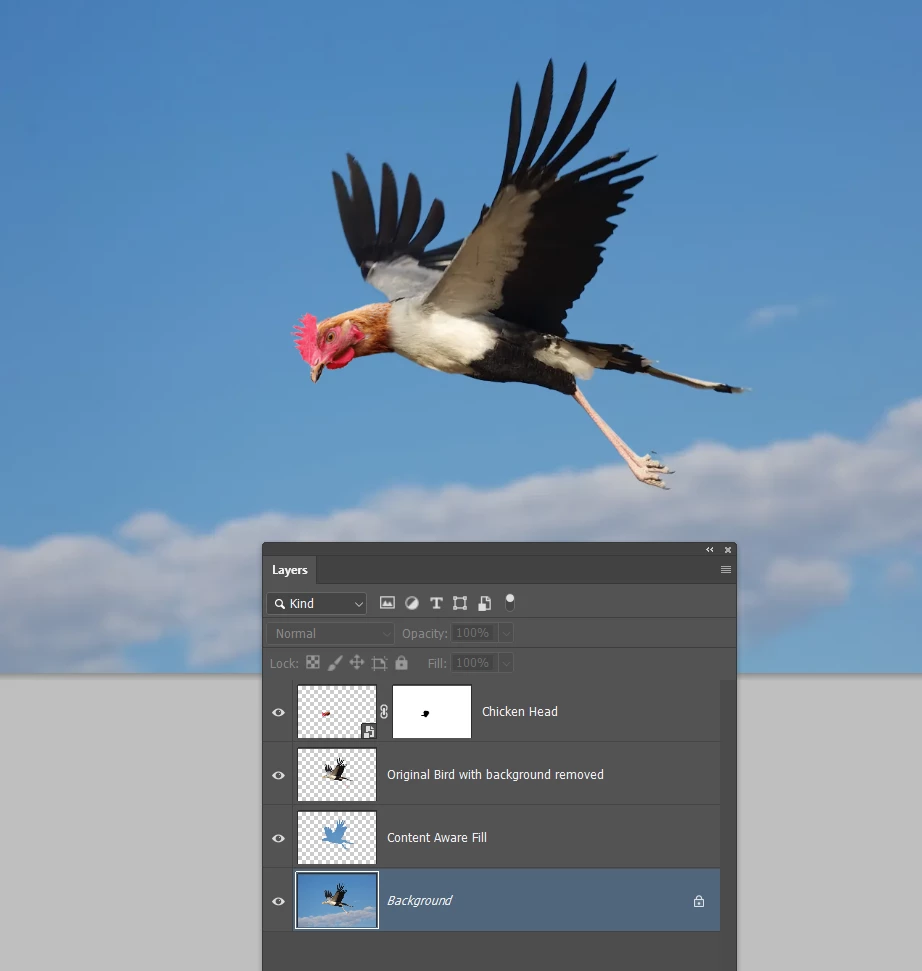Collapse the Layers panel with double arrows
Screen dimensions: 922x971
coord(710,550)
